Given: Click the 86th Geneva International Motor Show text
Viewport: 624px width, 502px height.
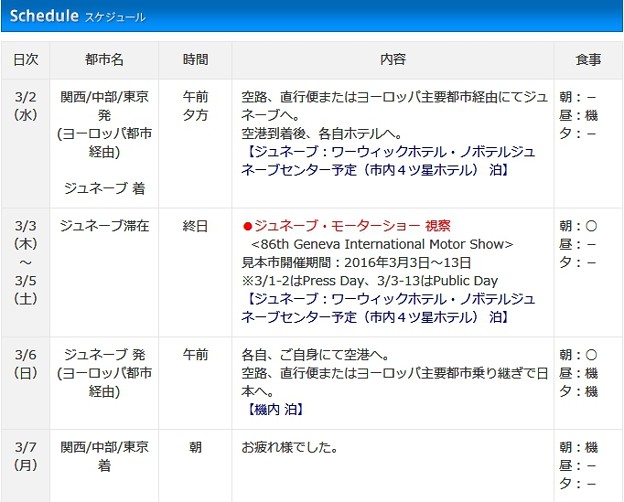Looking at the screenshot, I should click(382, 244).
